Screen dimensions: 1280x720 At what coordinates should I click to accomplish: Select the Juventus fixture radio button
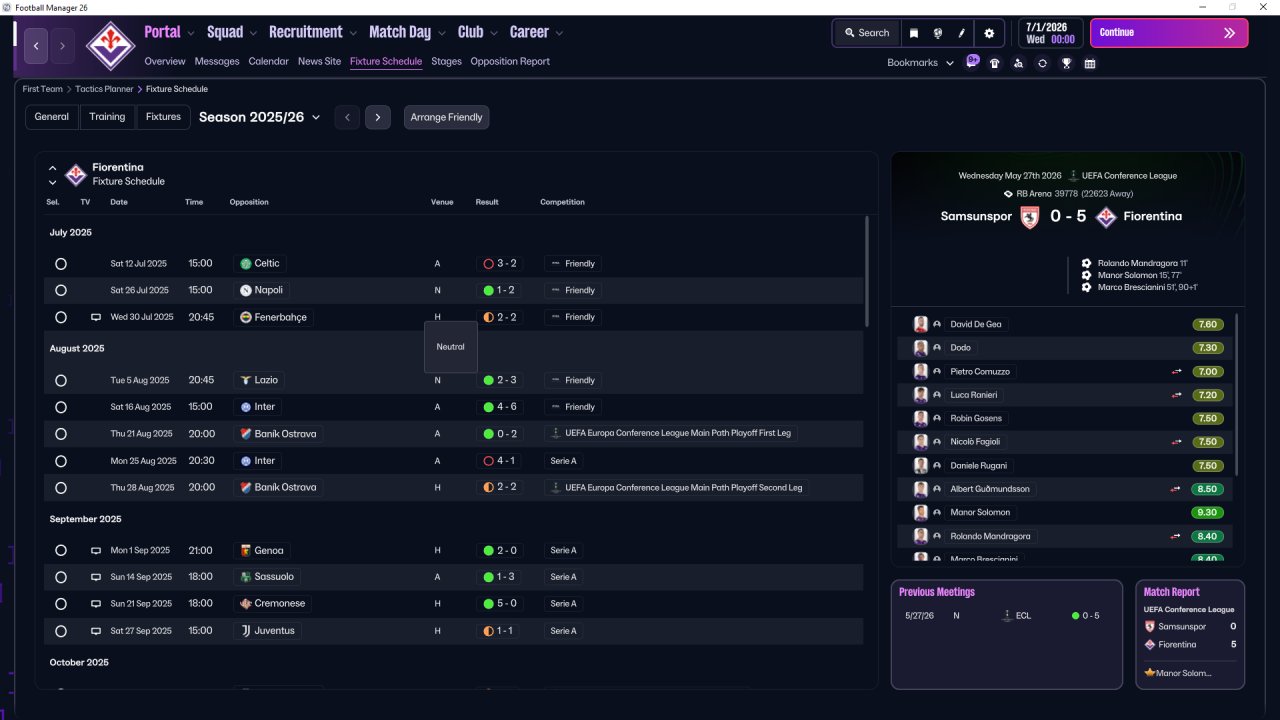61,631
